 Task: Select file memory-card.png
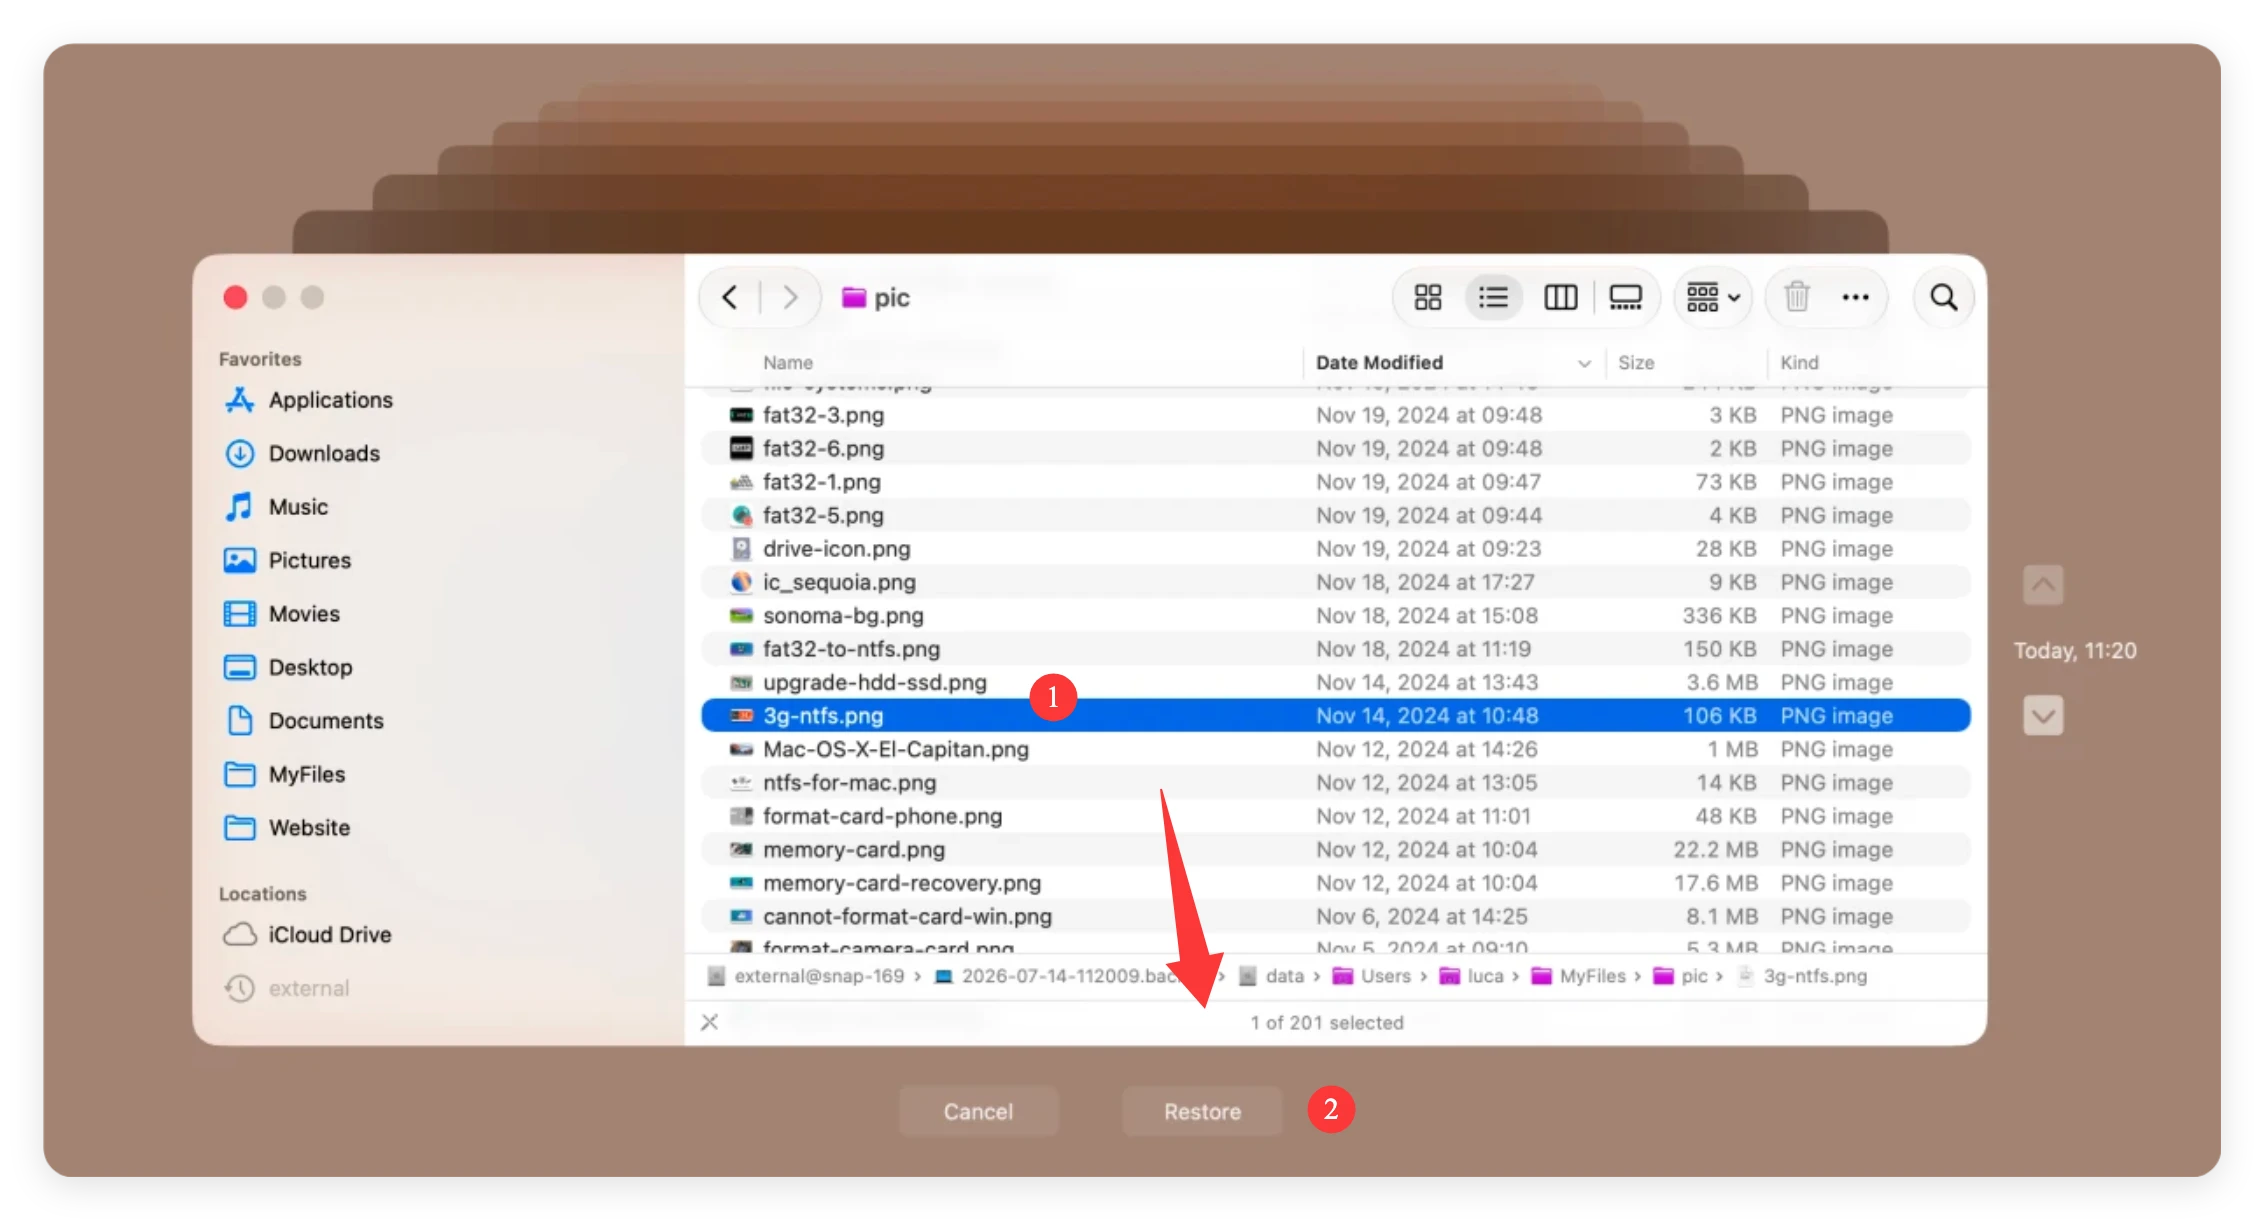[1336, 850]
